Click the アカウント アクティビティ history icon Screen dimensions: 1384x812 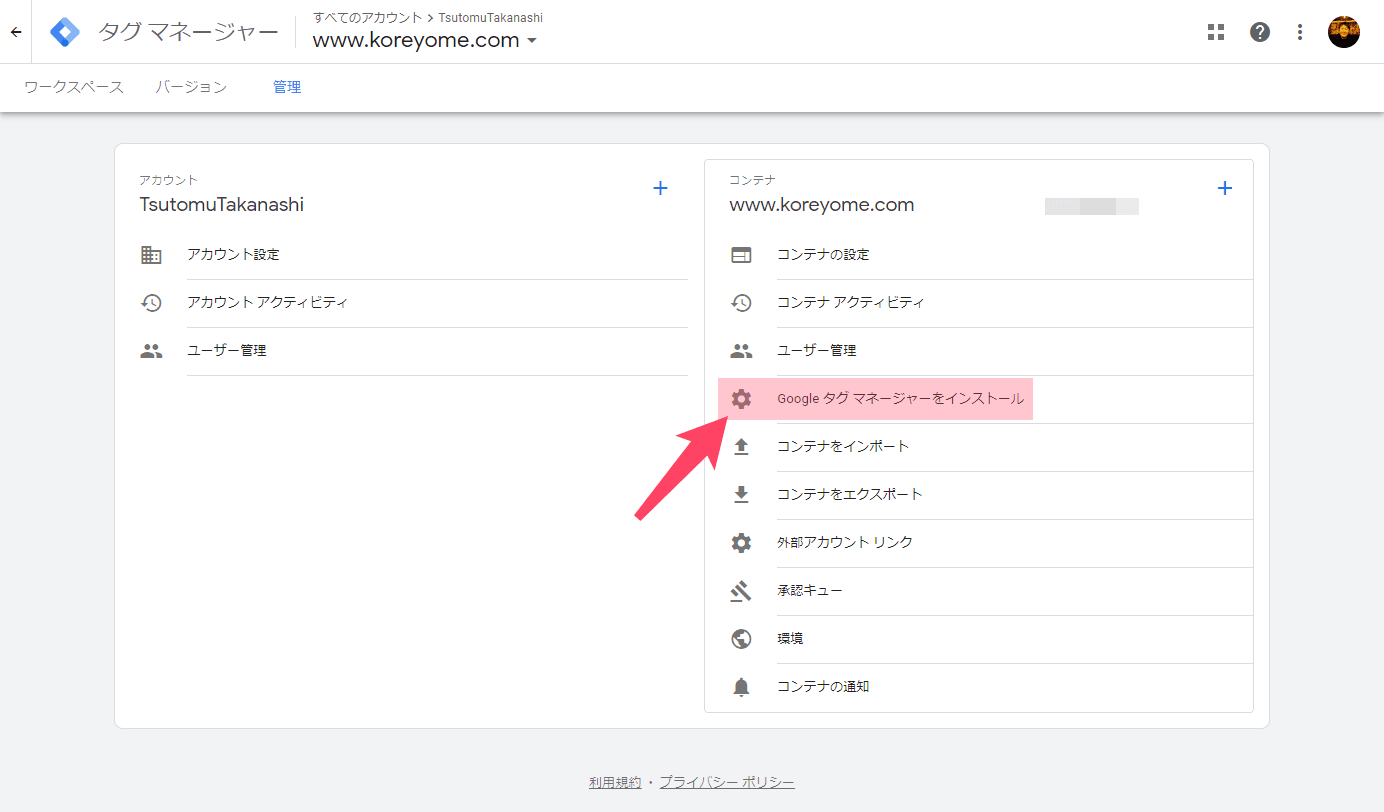pos(151,303)
